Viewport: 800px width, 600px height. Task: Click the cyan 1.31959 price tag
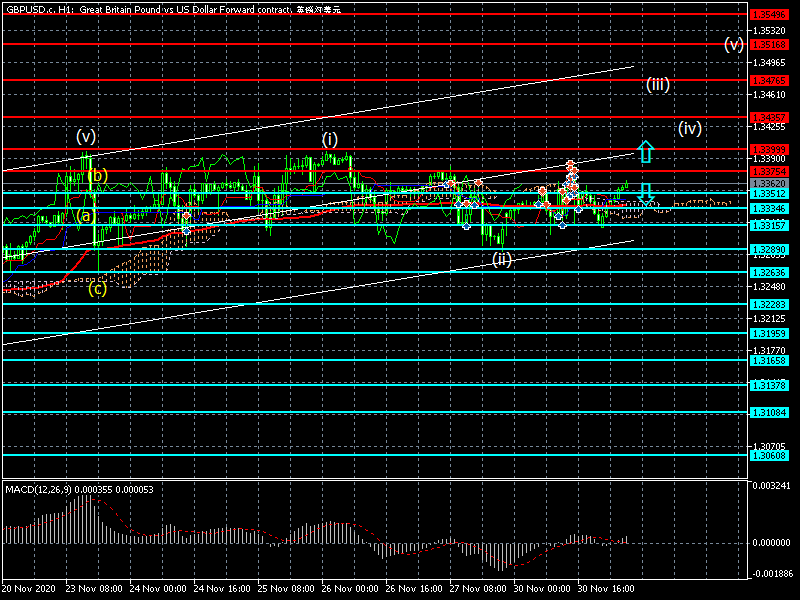click(769, 333)
